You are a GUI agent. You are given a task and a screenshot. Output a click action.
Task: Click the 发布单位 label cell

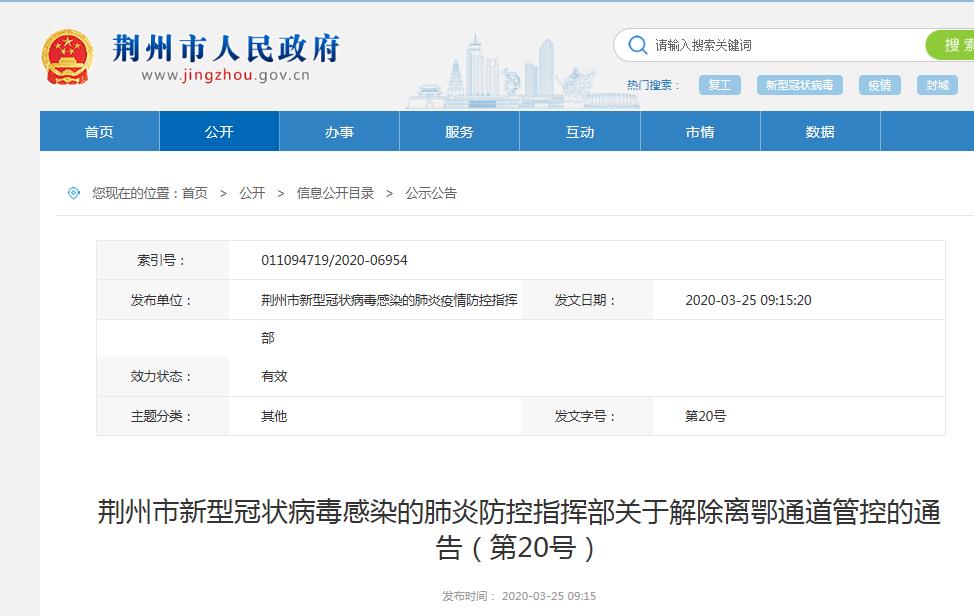(163, 300)
